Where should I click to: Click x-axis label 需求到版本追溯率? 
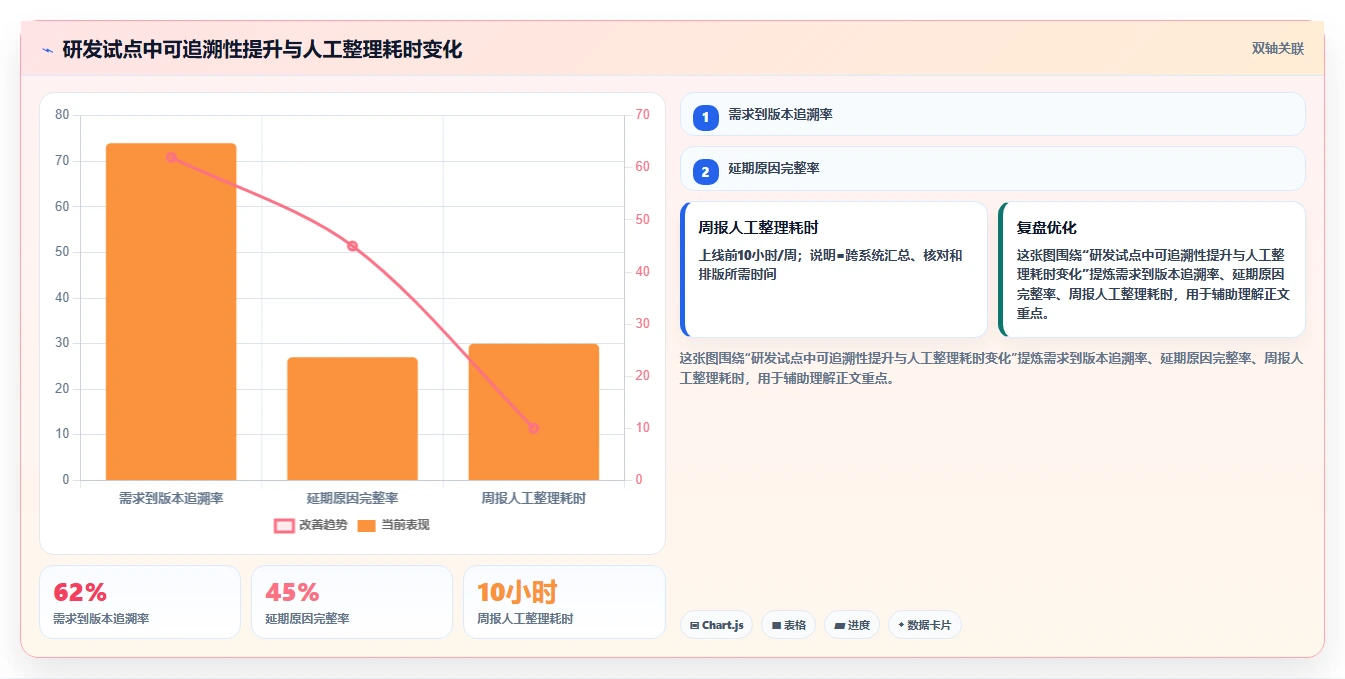(x=171, y=498)
